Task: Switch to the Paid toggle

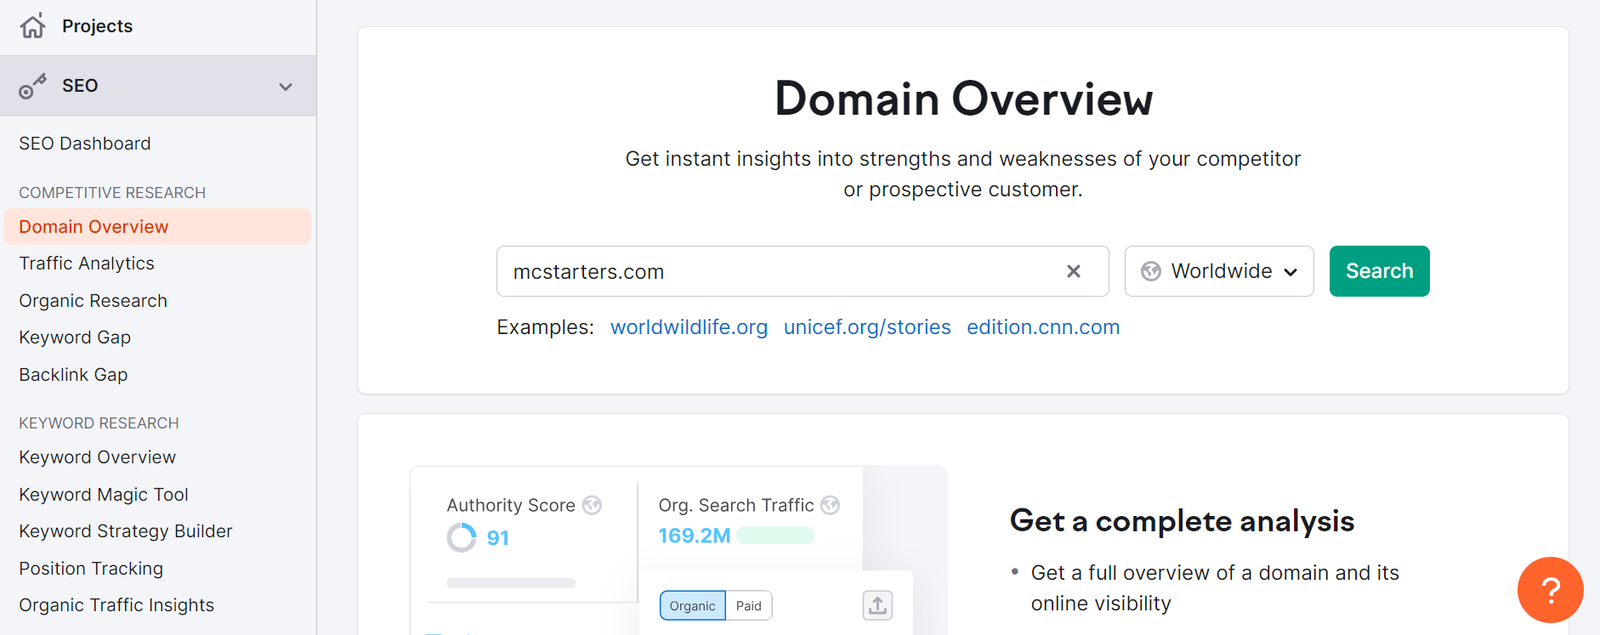Action: click(749, 606)
